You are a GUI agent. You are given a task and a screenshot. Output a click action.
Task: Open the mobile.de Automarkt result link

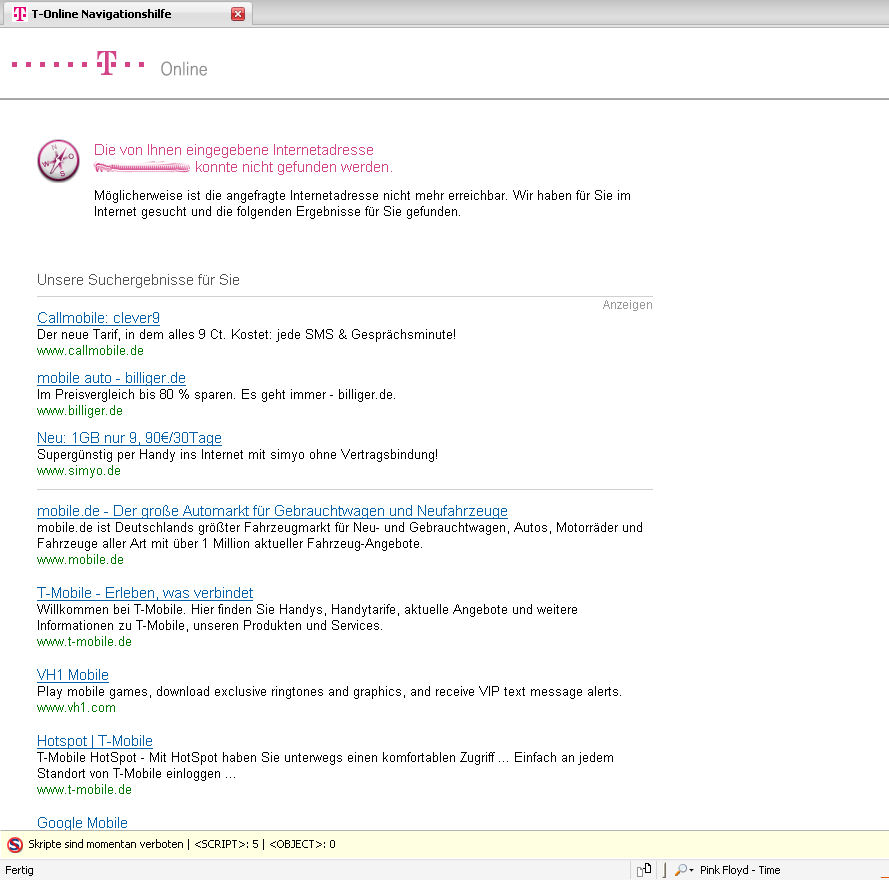click(272, 511)
